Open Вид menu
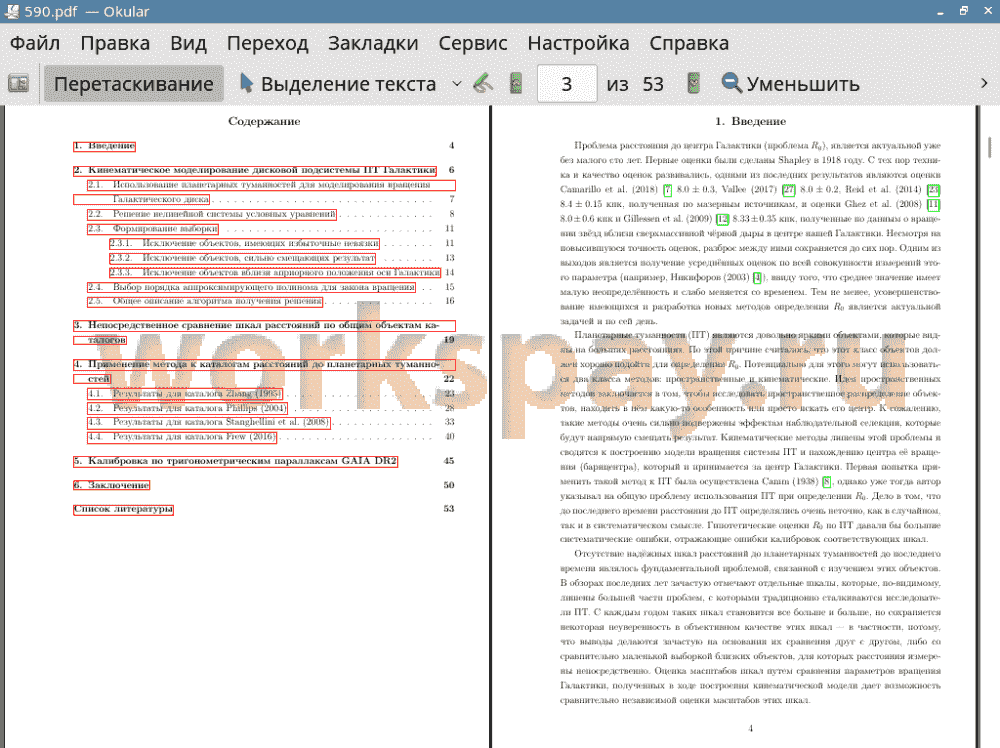Image resolution: width=1000 pixels, height=748 pixels. [188, 43]
